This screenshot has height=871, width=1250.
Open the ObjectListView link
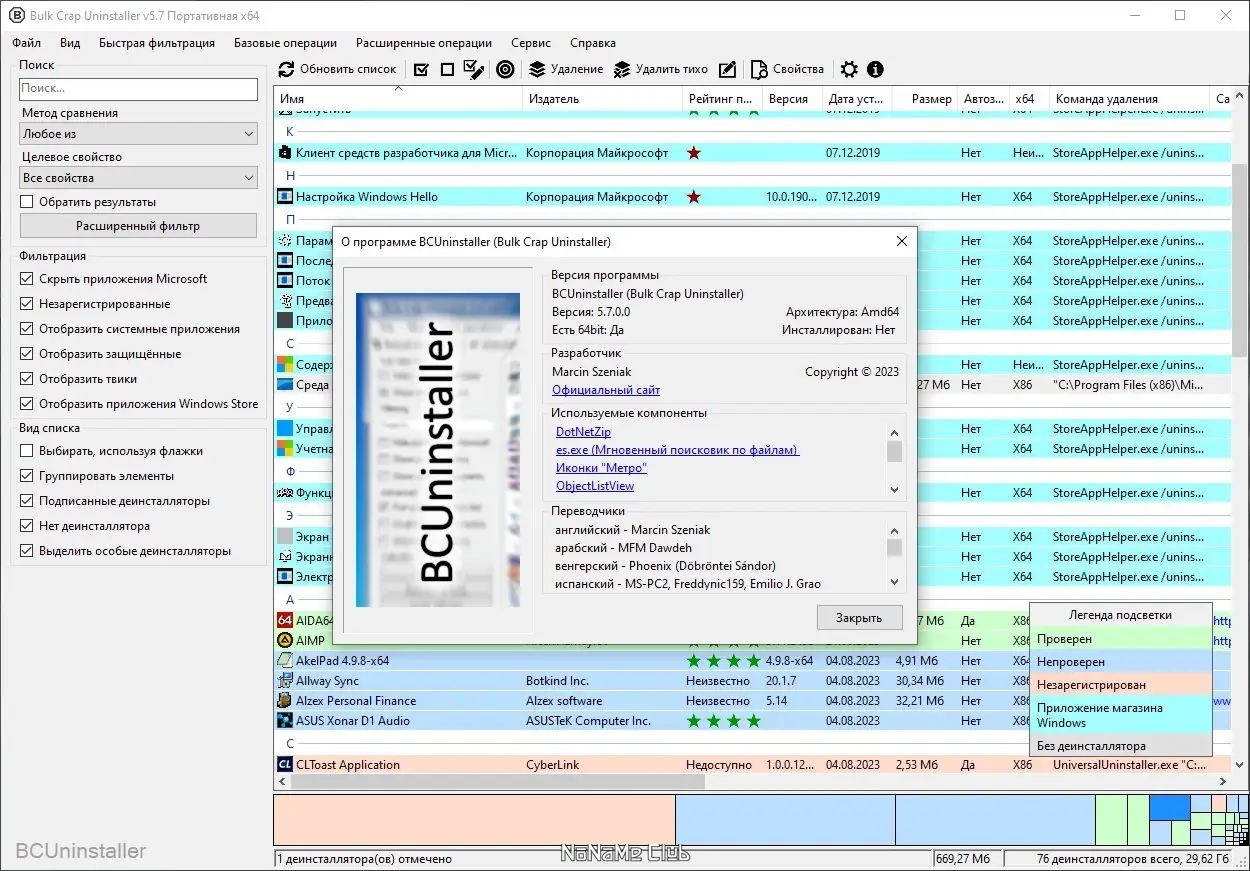click(x=595, y=486)
